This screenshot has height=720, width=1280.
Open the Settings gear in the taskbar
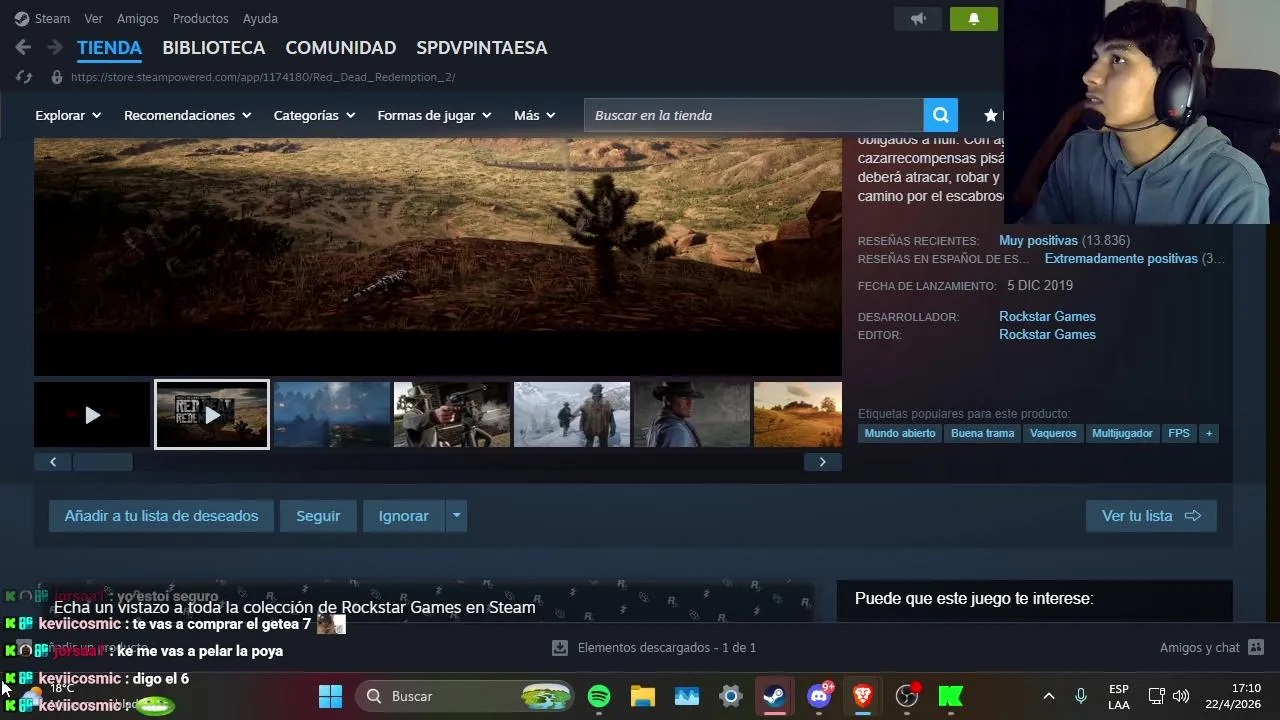(731, 696)
